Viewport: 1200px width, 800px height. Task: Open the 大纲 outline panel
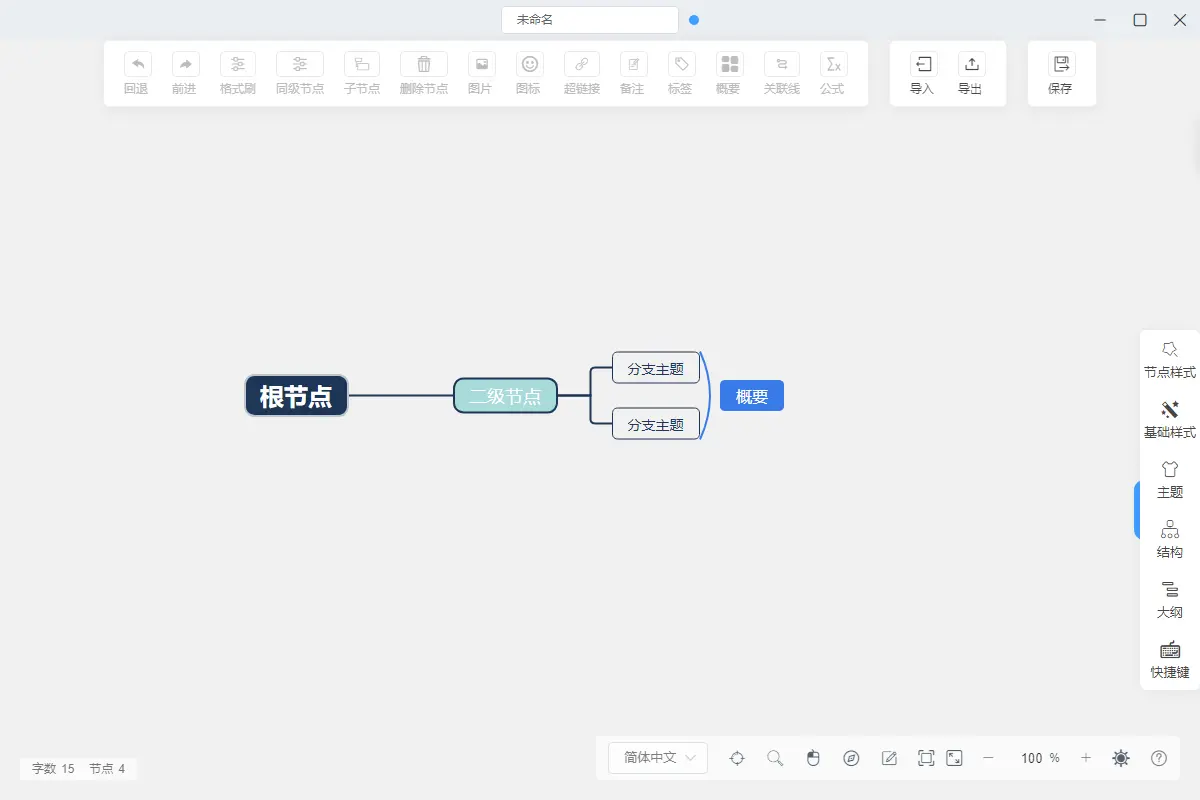click(1169, 599)
